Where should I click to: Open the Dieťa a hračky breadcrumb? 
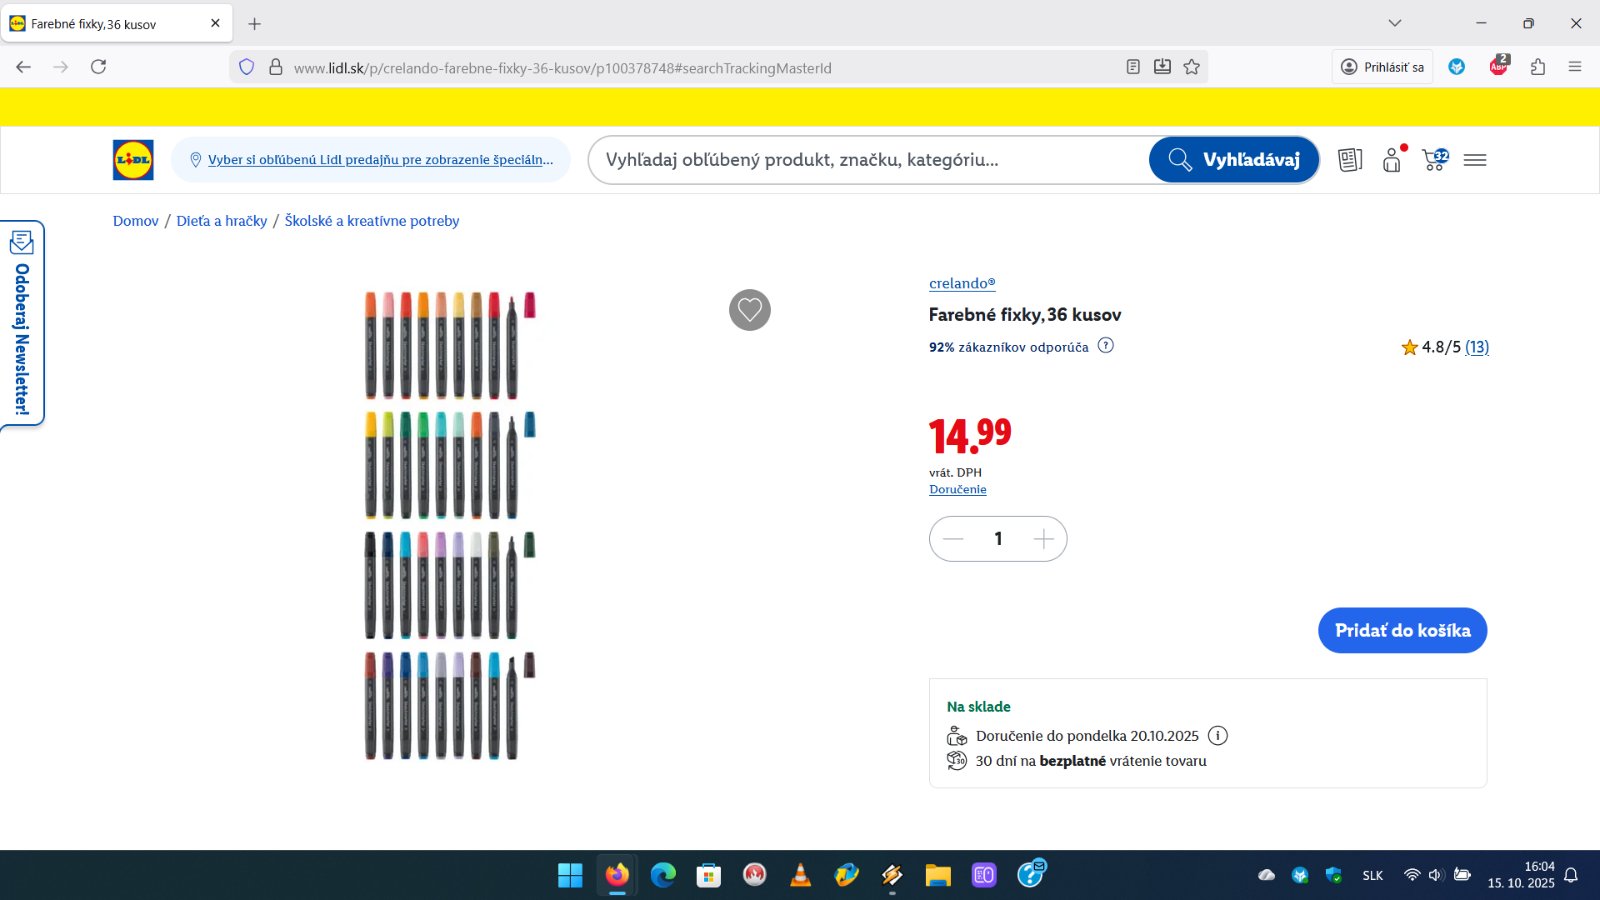222,221
